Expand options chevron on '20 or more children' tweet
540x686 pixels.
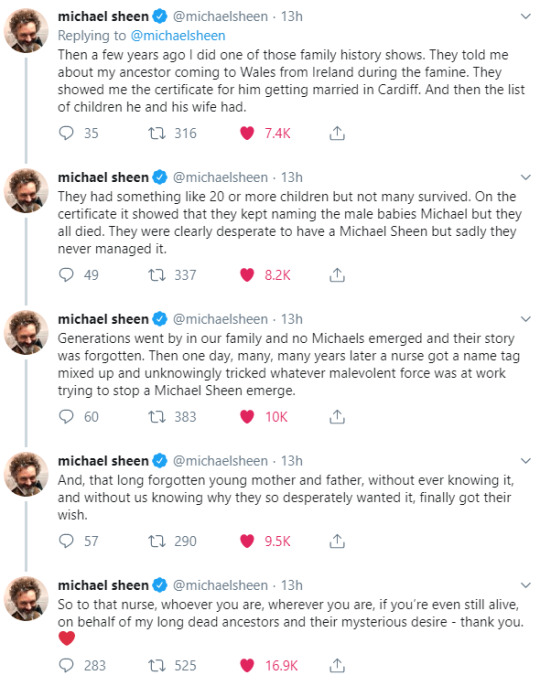[x=526, y=177]
